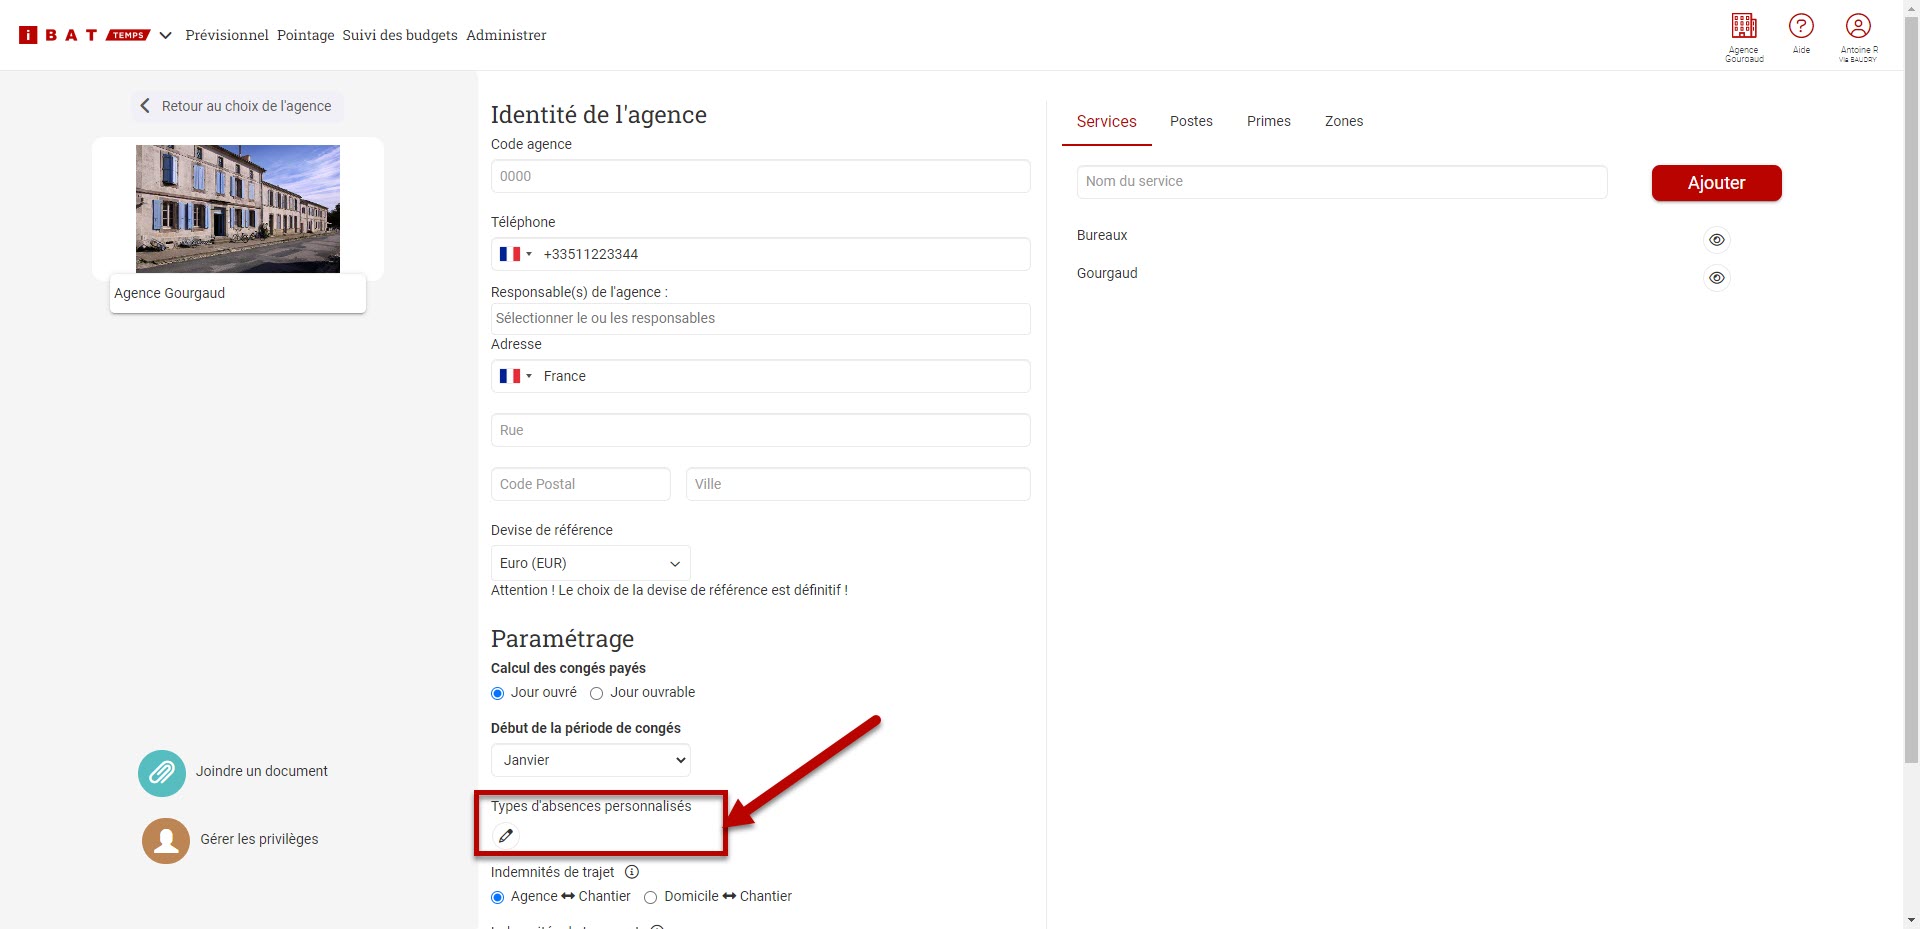The width and height of the screenshot is (1920, 929).
Task: Click into the Nom du service field
Action: coord(1342,182)
